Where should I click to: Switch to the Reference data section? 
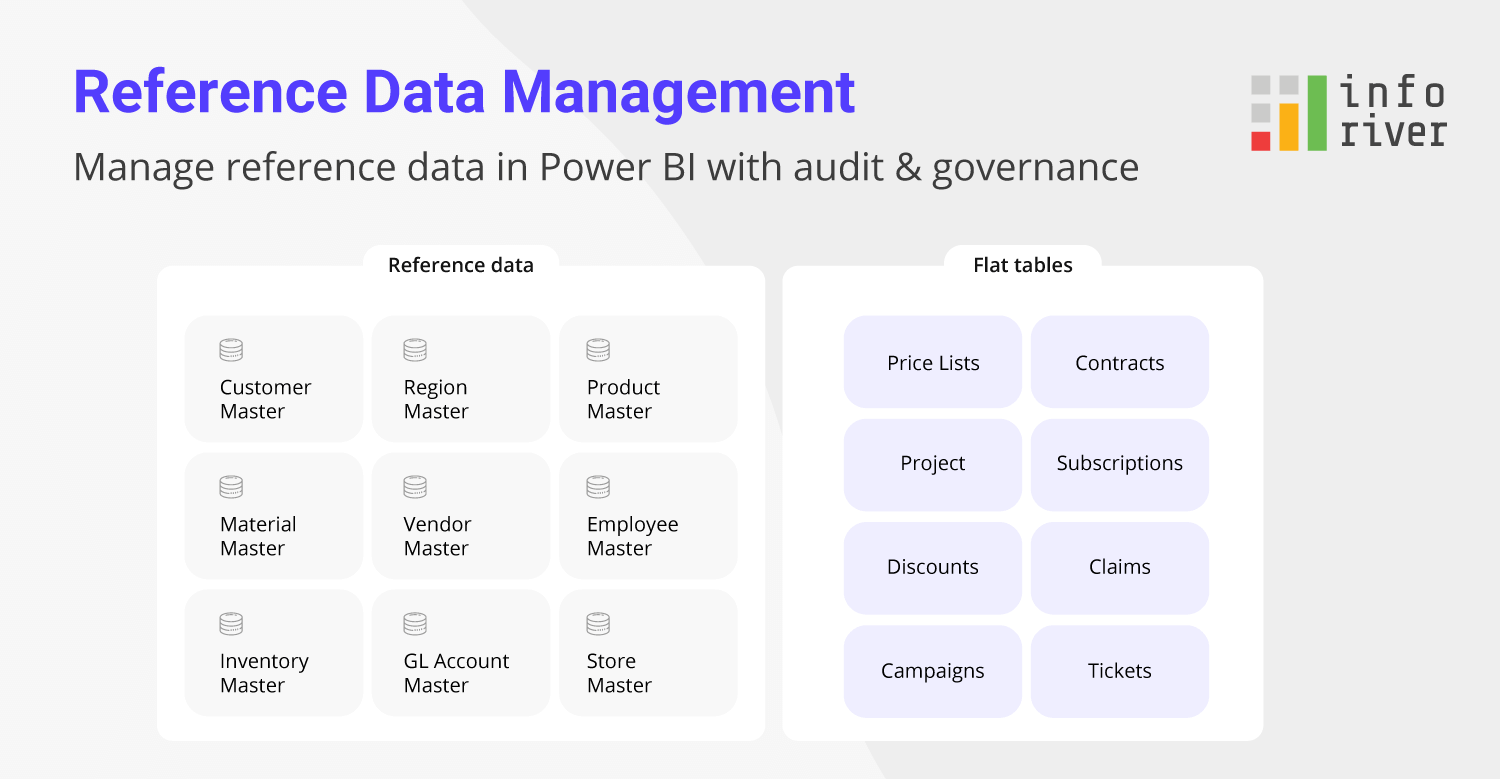point(461,265)
